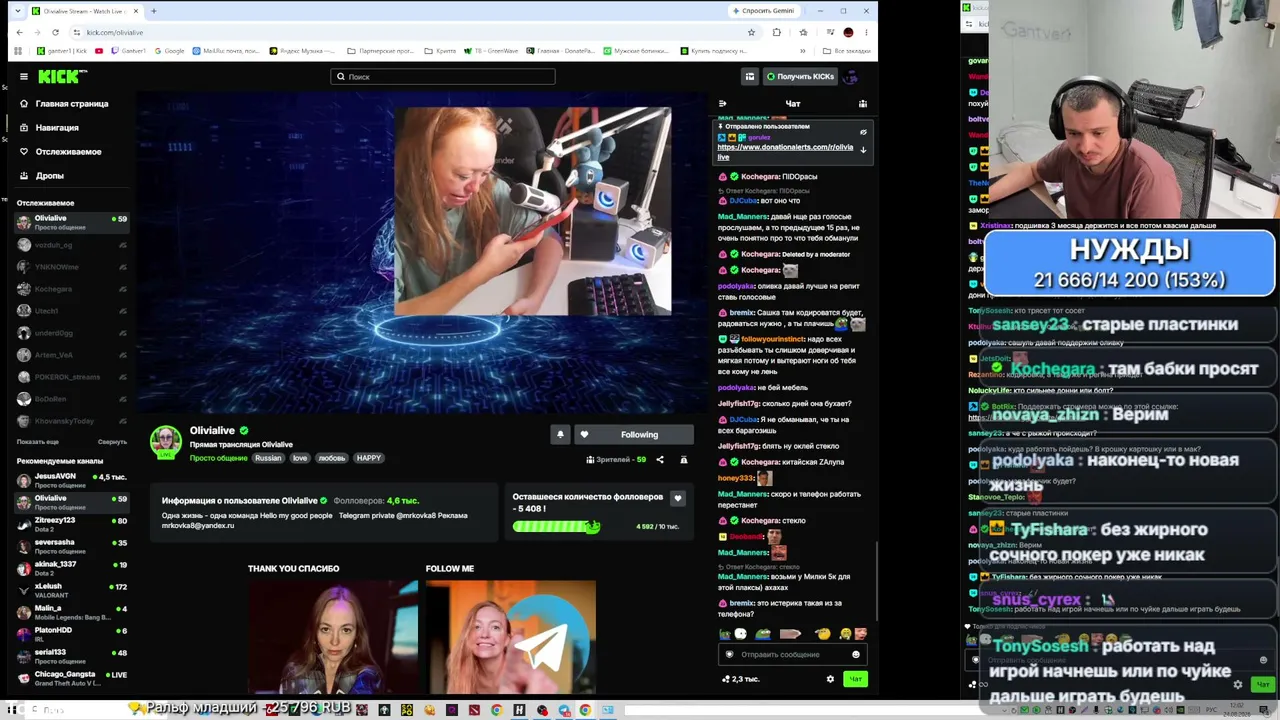Share the Olivialive stream

point(660,460)
